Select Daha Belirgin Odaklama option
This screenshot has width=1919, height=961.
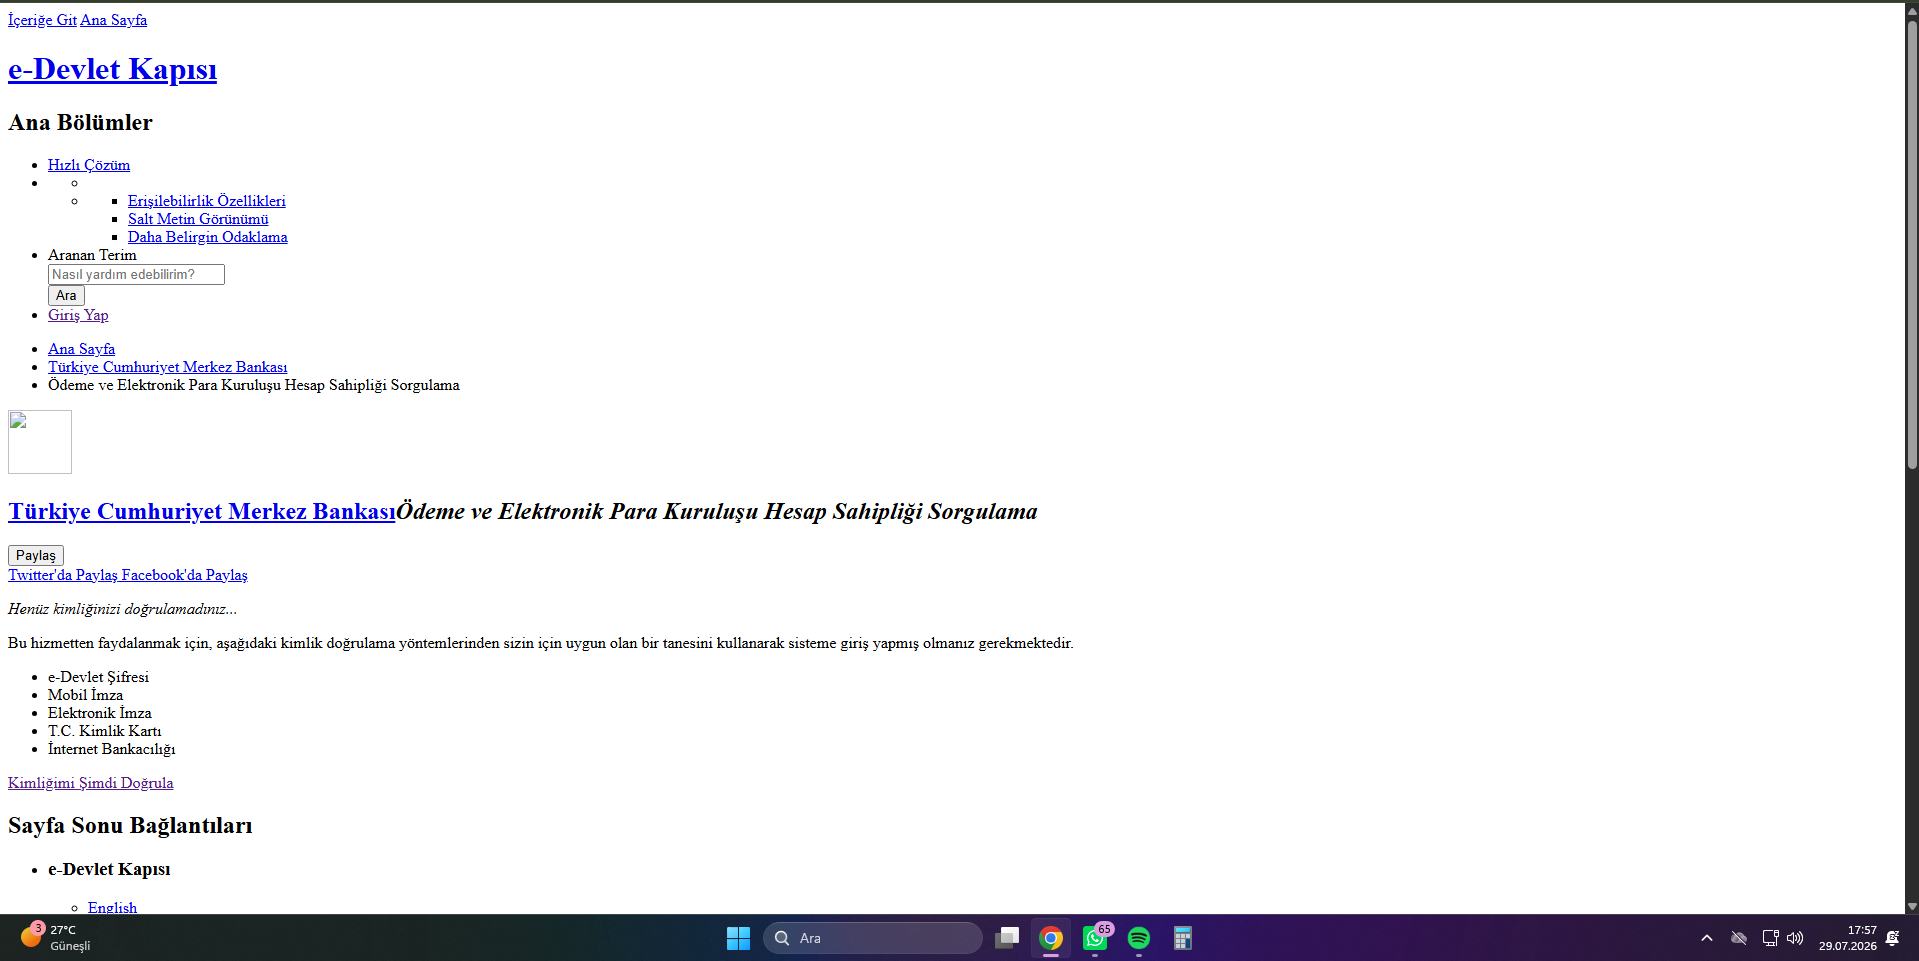pos(208,237)
